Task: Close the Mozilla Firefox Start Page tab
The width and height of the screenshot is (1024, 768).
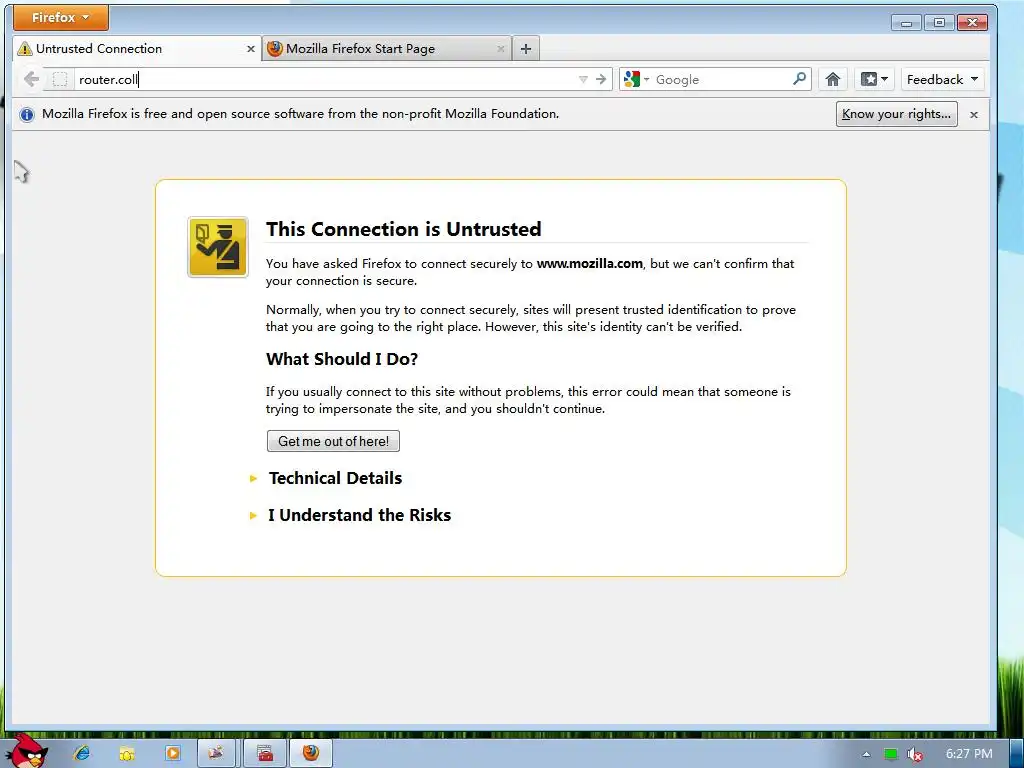Action: [500, 49]
